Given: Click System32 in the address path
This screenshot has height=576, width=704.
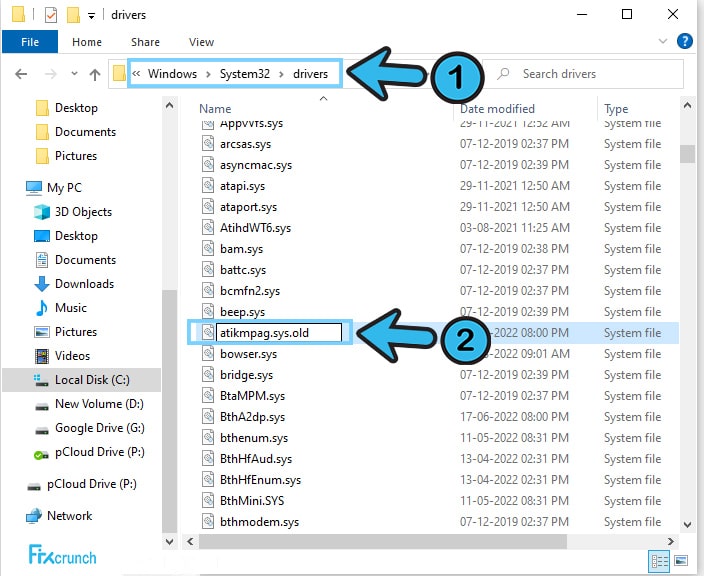Looking at the screenshot, I should tap(245, 74).
